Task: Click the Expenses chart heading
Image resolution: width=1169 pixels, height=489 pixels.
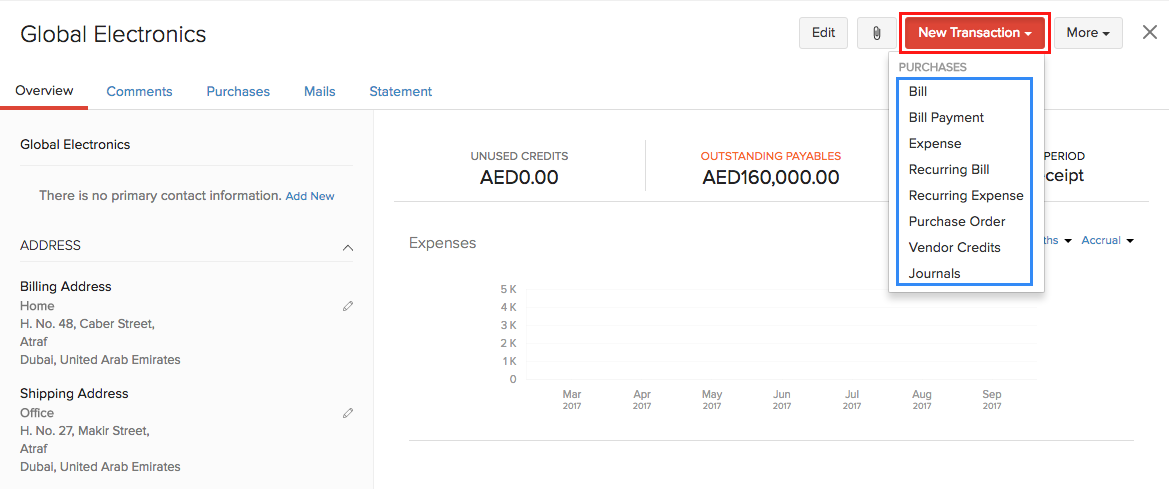Action: click(x=442, y=243)
